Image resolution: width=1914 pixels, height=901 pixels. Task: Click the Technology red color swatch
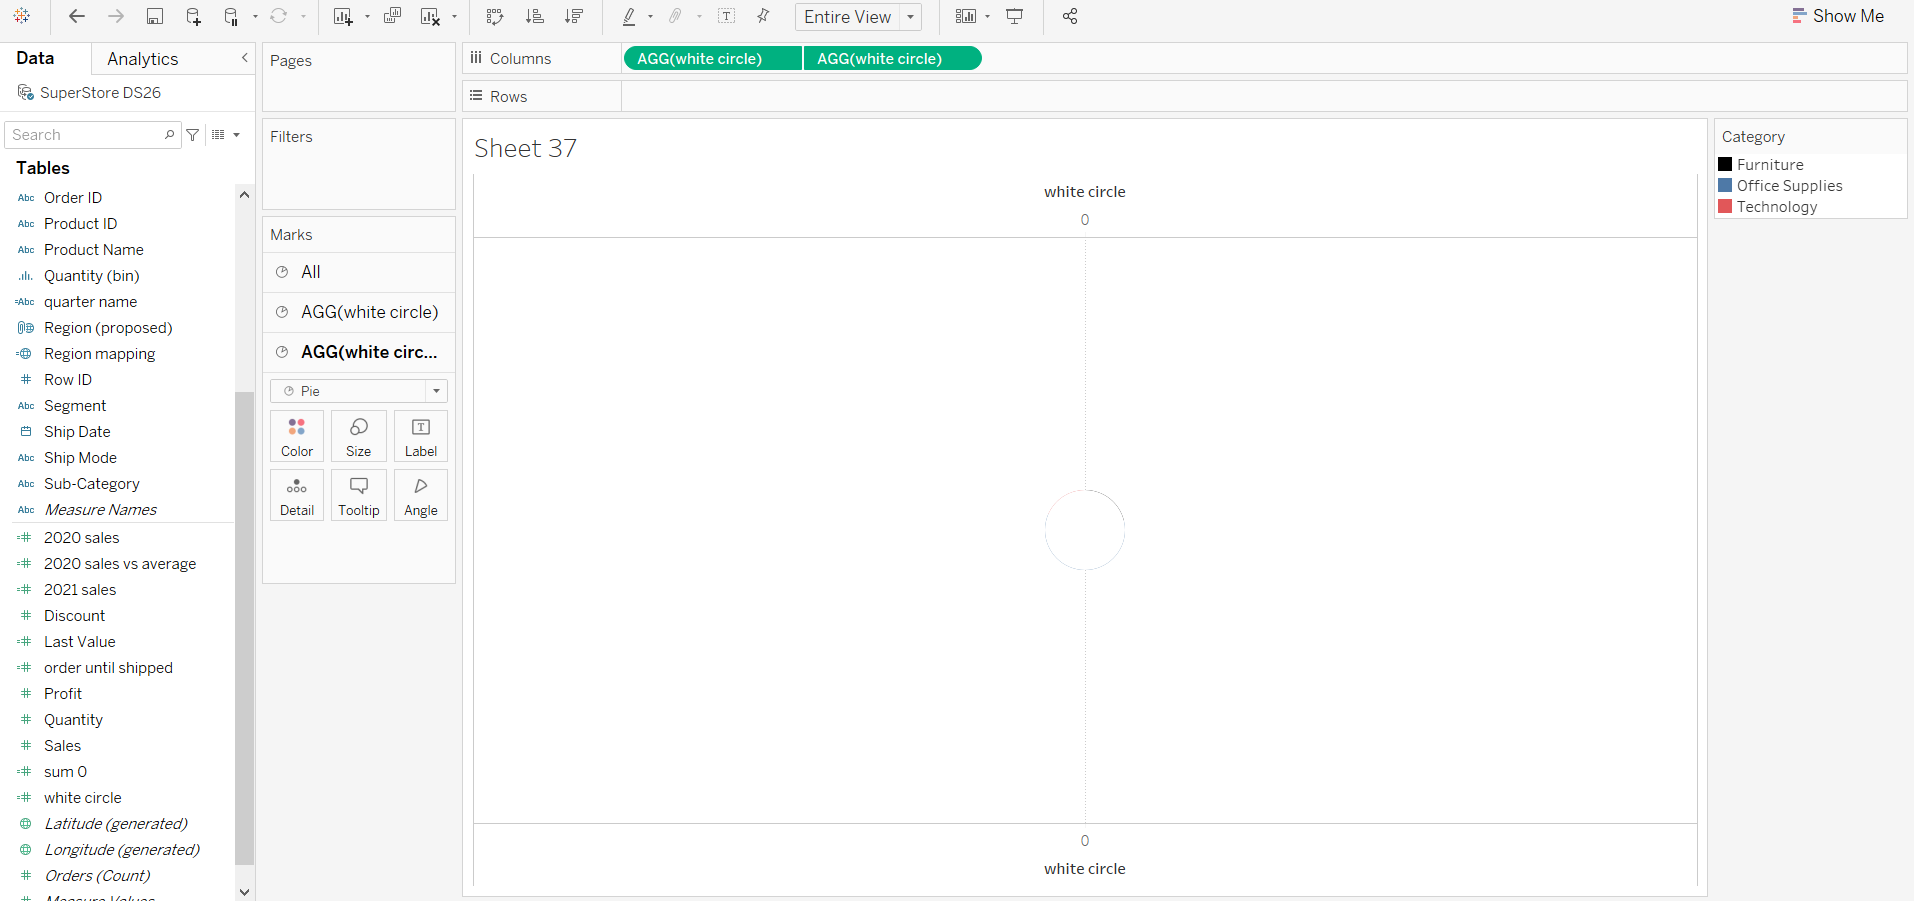pyautogui.click(x=1725, y=206)
